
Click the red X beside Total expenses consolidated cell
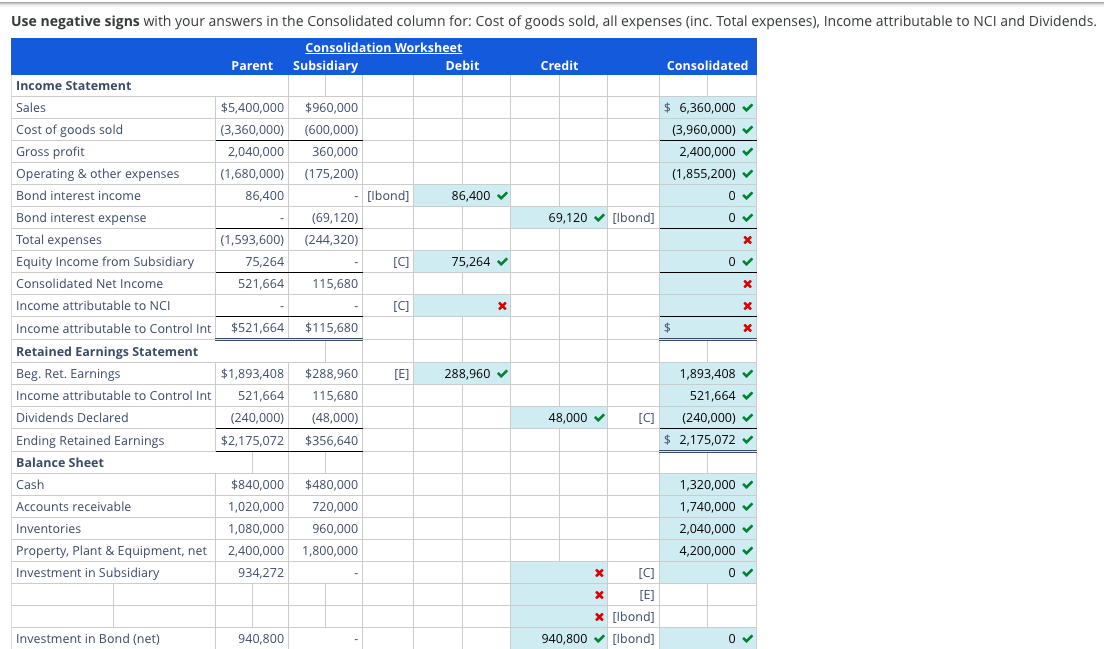748,239
